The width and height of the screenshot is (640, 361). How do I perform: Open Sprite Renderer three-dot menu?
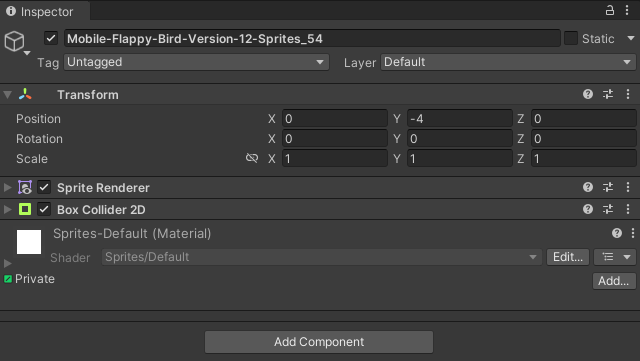[x=628, y=187]
